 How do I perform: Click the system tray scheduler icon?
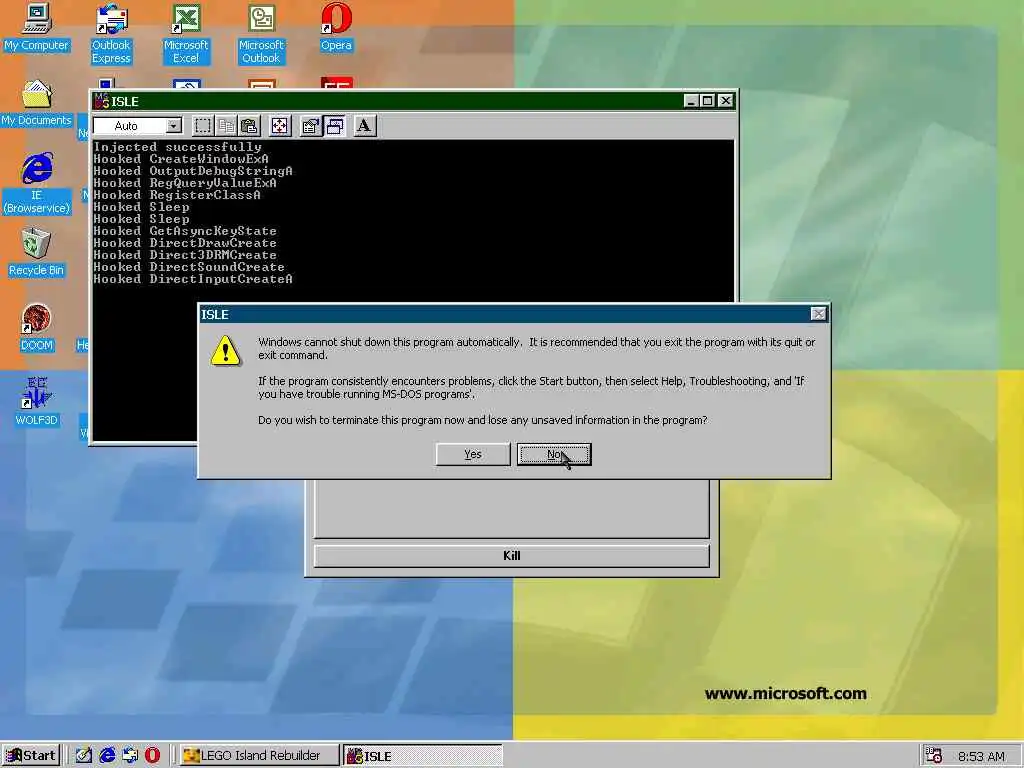tap(934, 756)
